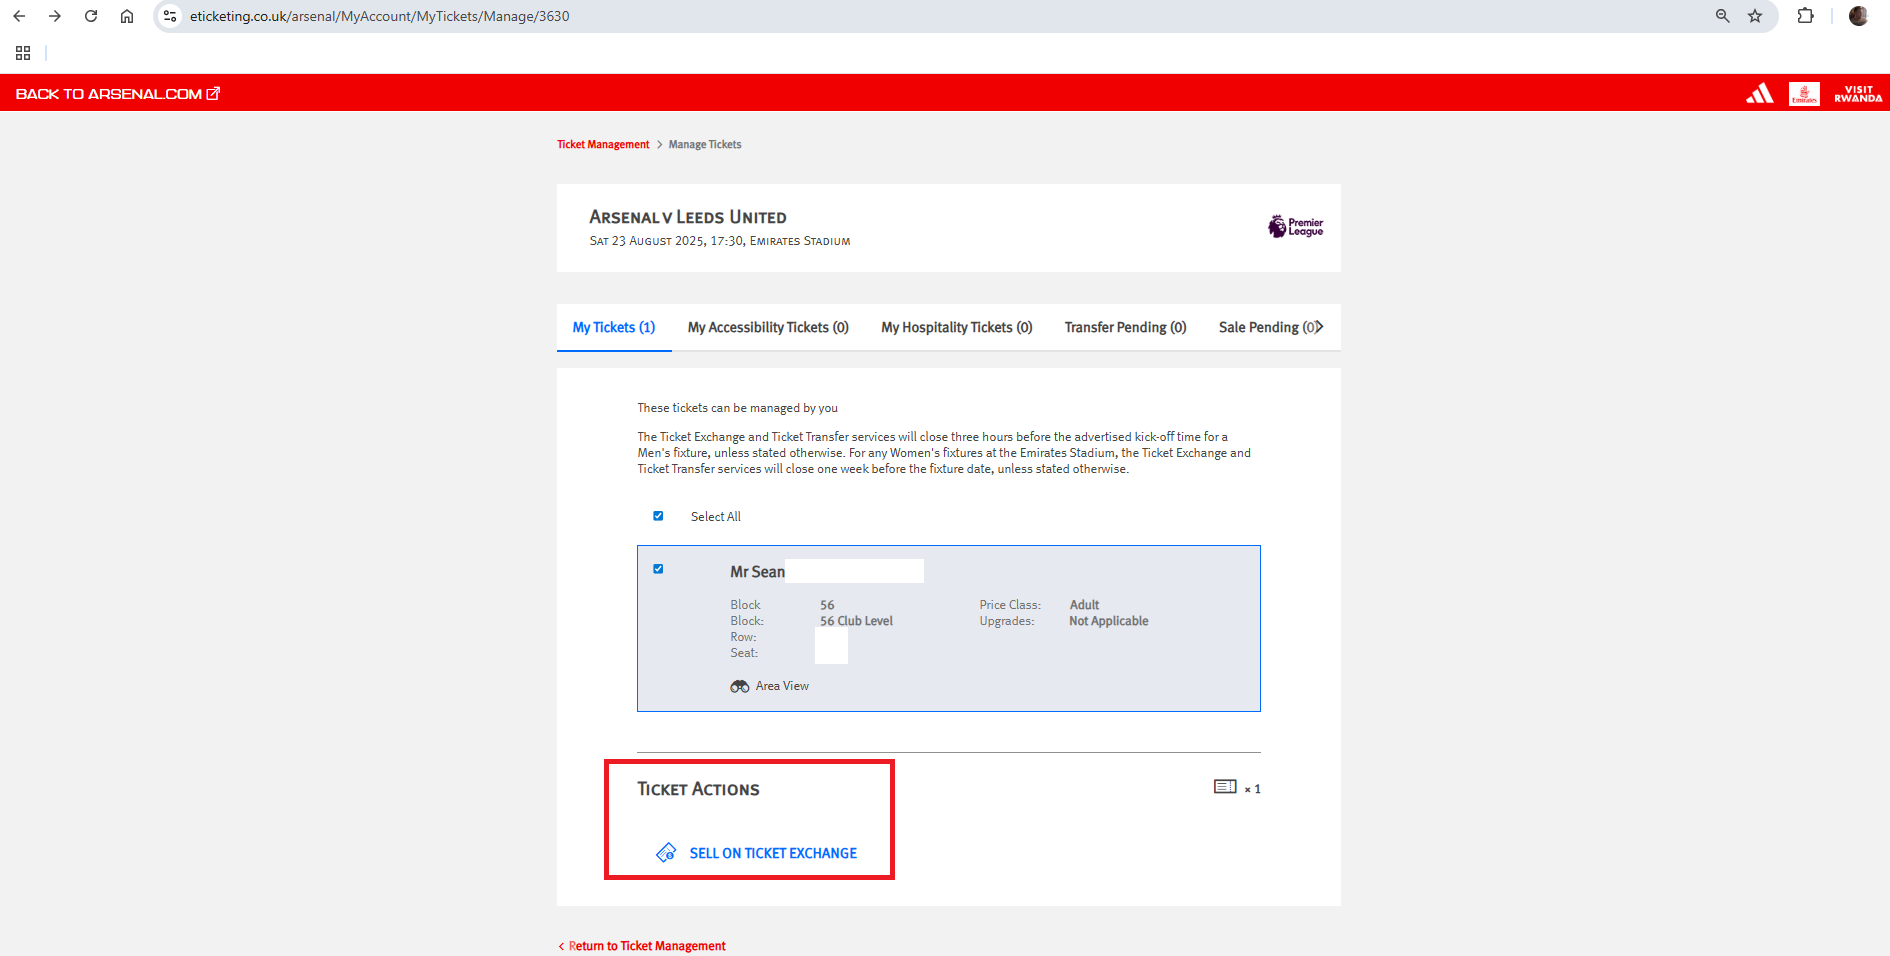Untick the Mr Sean ticket checkbox
This screenshot has height=956, width=1890.
[658, 569]
